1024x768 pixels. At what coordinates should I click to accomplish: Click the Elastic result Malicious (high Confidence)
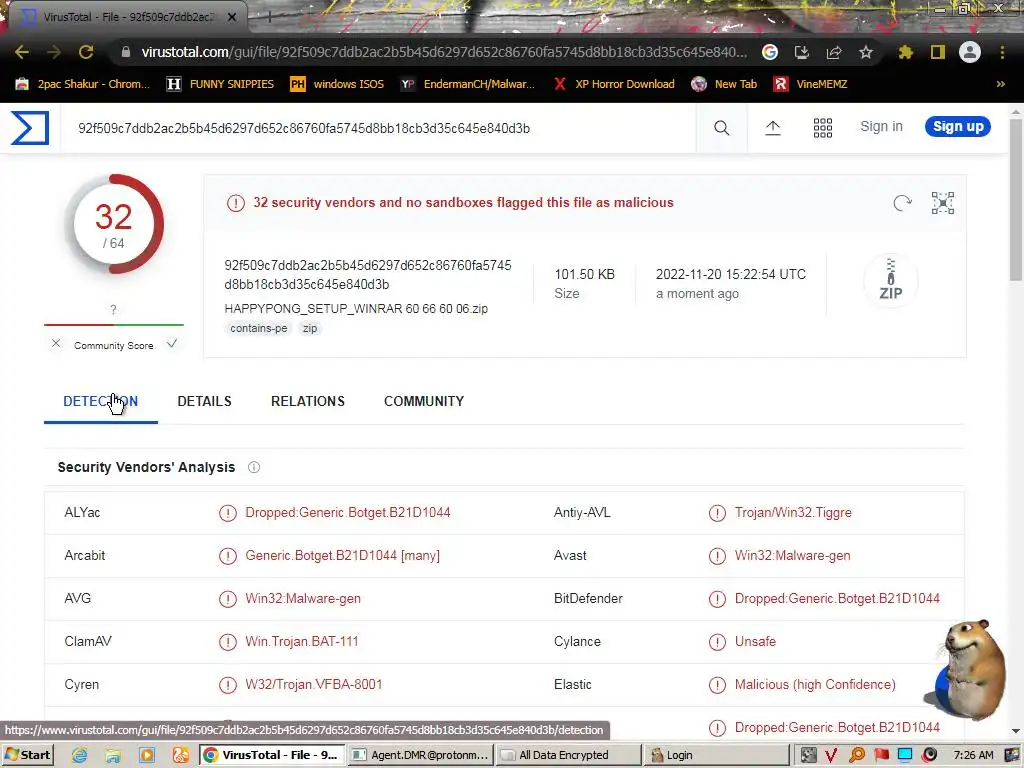pyautogui.click(x=815, y=685)
